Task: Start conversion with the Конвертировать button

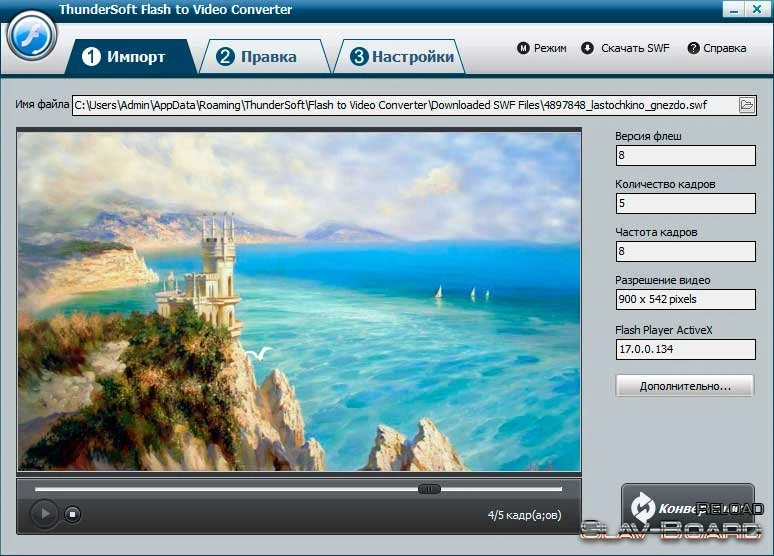Action: coord(688,508)
